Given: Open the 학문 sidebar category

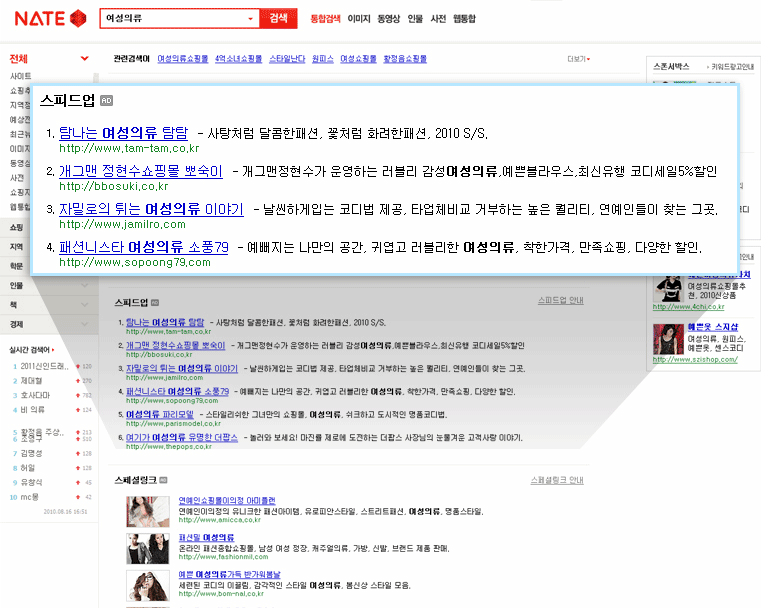Looking at the screenshot, I should coord(16,266).
